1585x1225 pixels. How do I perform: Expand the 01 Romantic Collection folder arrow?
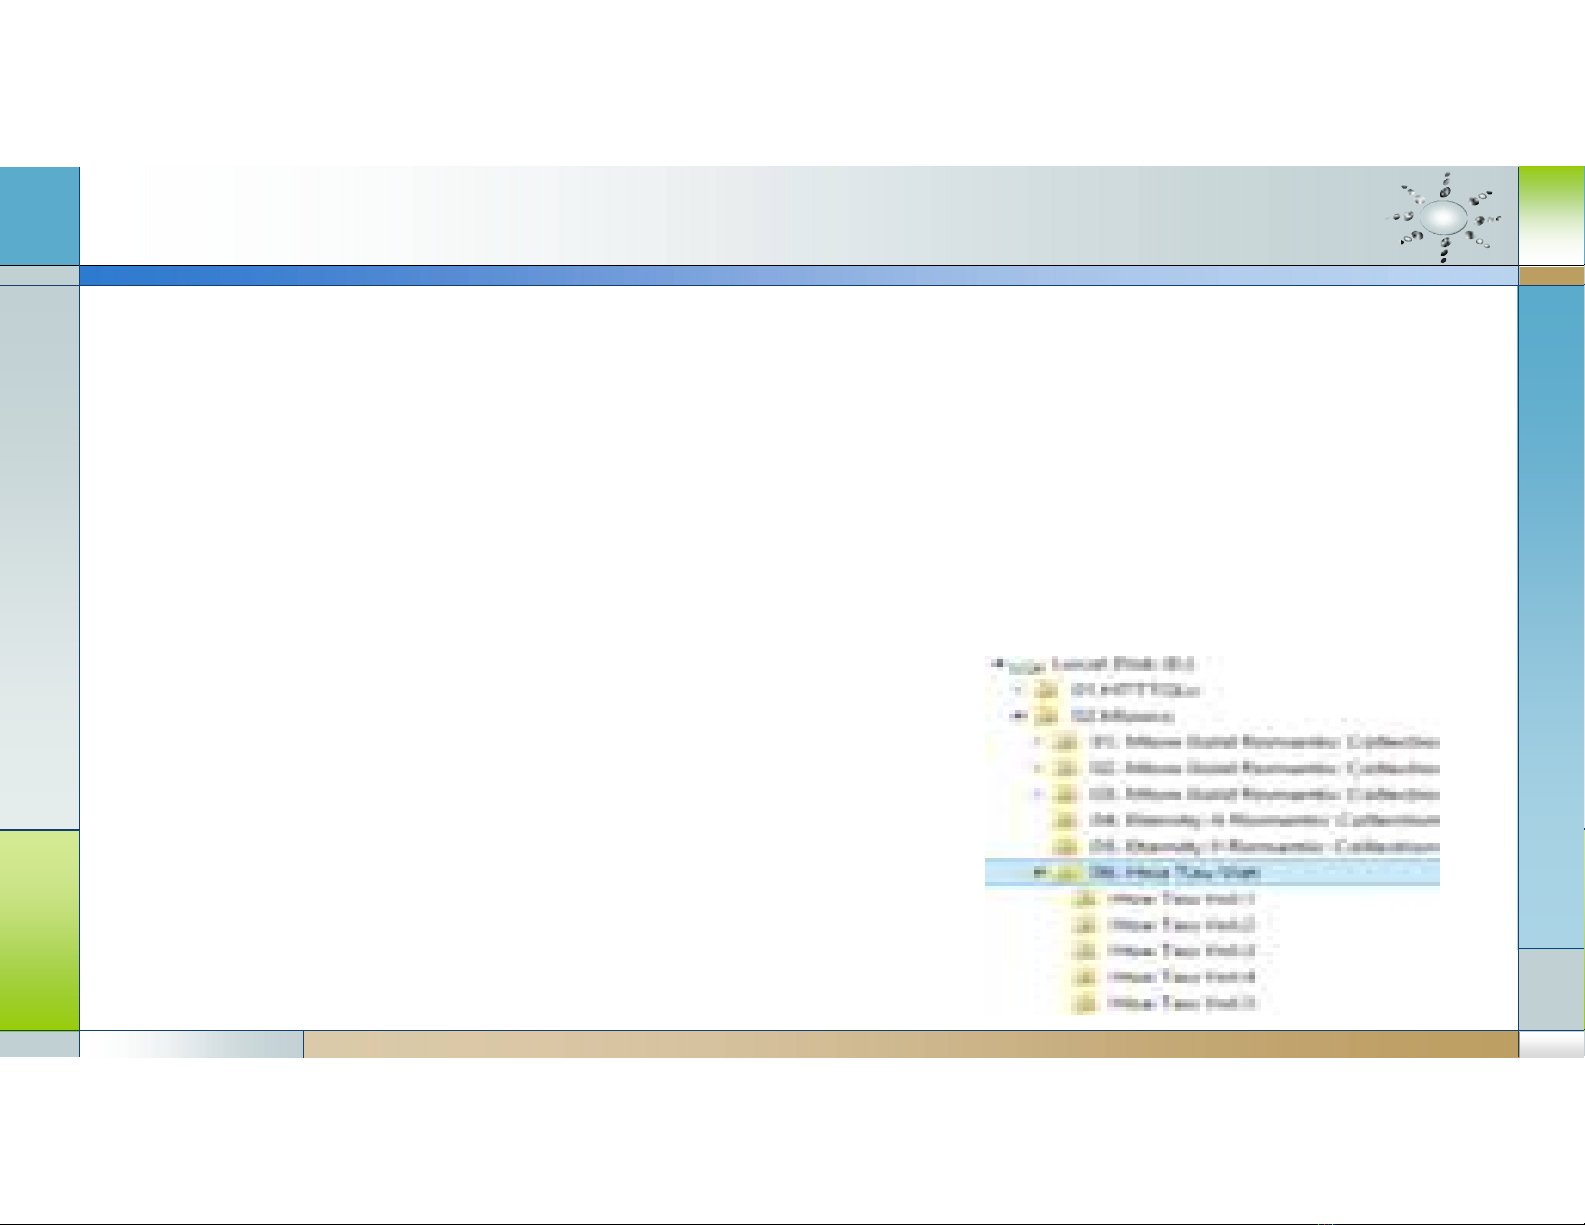[x=1038, y=742]
